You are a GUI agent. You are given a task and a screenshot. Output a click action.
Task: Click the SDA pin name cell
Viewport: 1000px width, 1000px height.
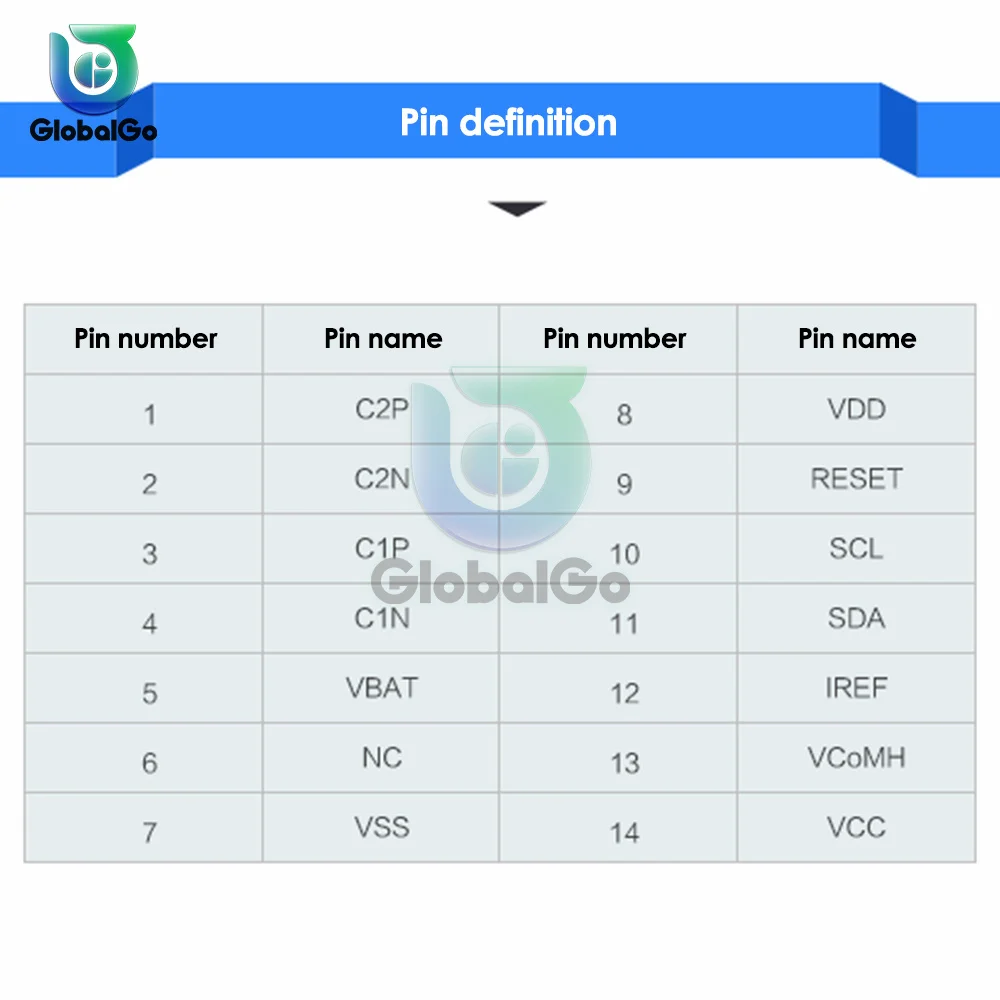(x=857, y=618)
